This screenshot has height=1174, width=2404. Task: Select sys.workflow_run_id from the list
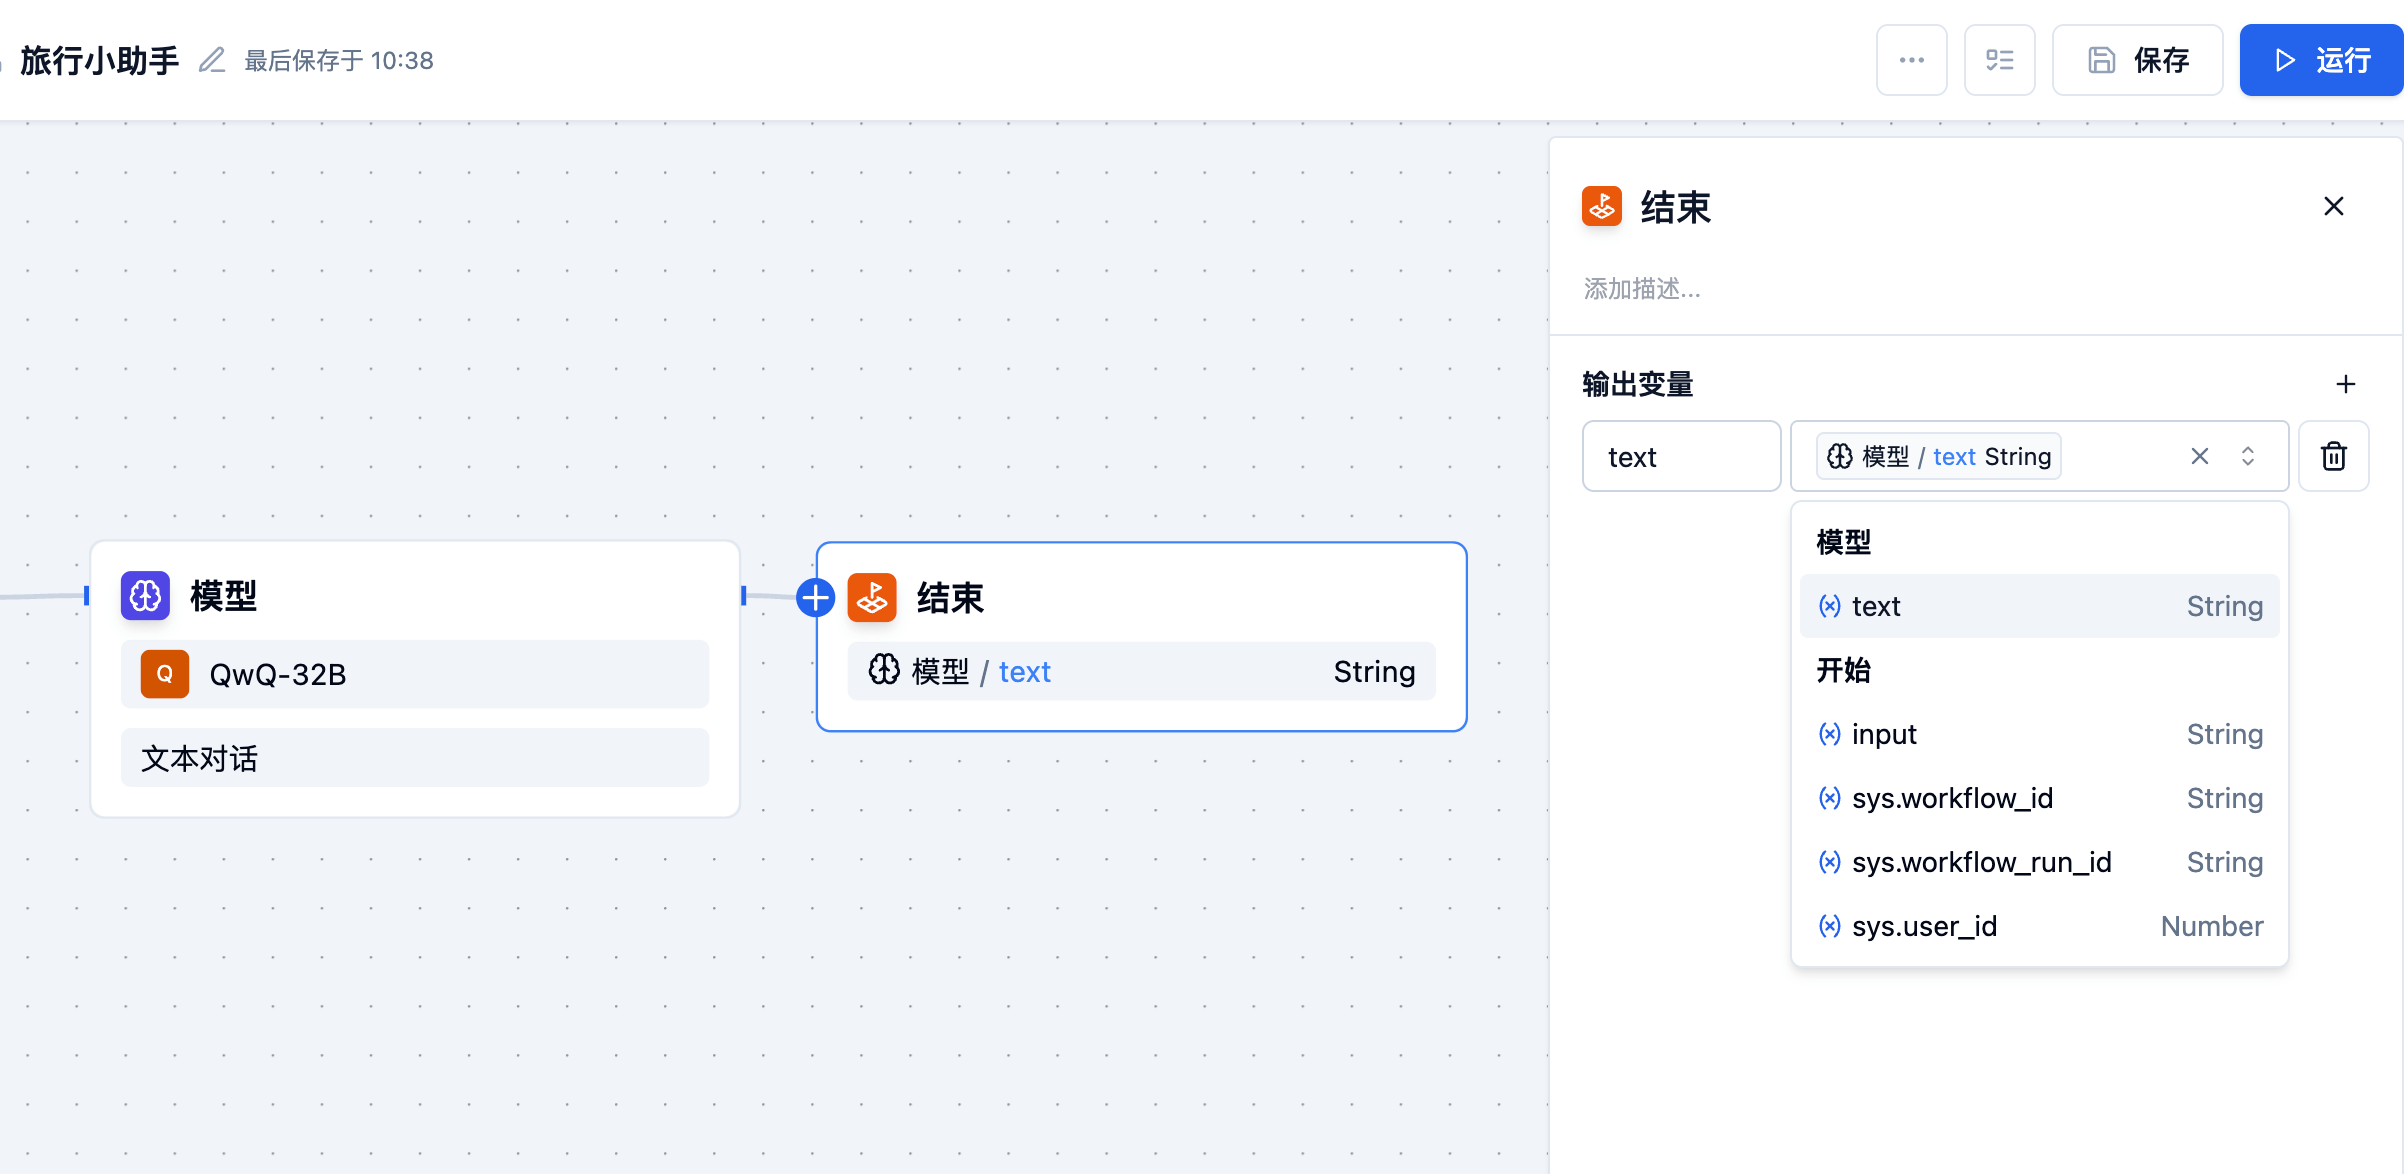point(2038,862)
